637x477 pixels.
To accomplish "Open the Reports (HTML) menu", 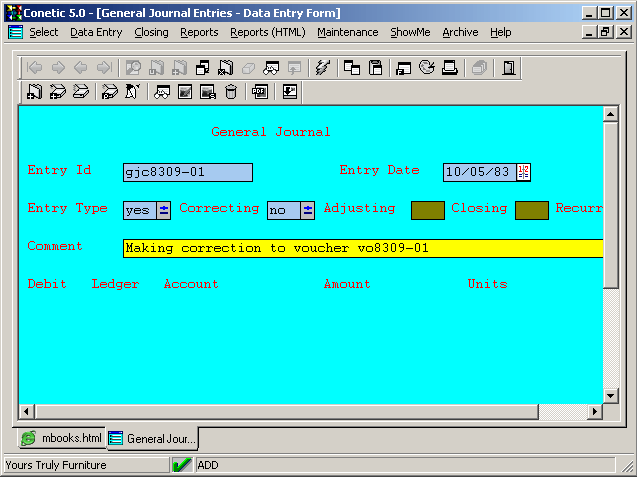I will (267, 32).
